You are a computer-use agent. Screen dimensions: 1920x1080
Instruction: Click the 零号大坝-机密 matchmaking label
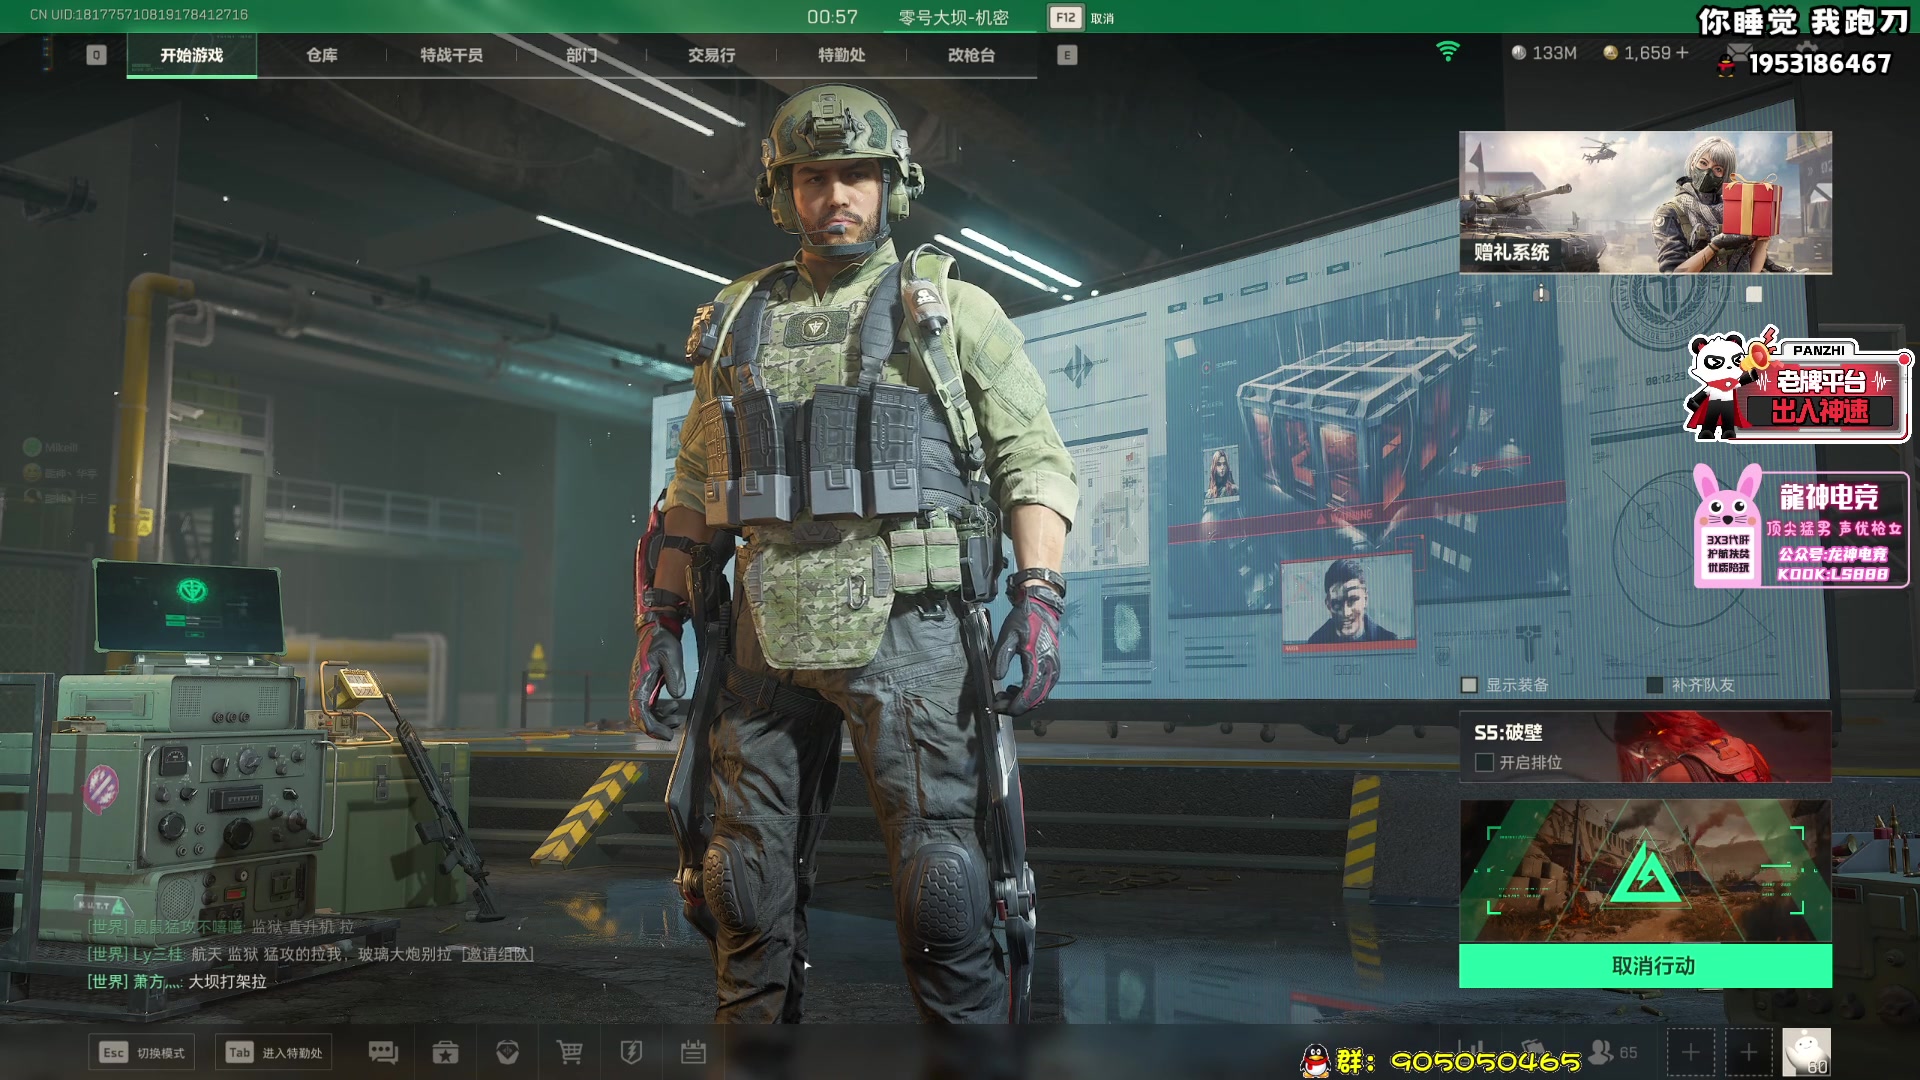(953, 18)
